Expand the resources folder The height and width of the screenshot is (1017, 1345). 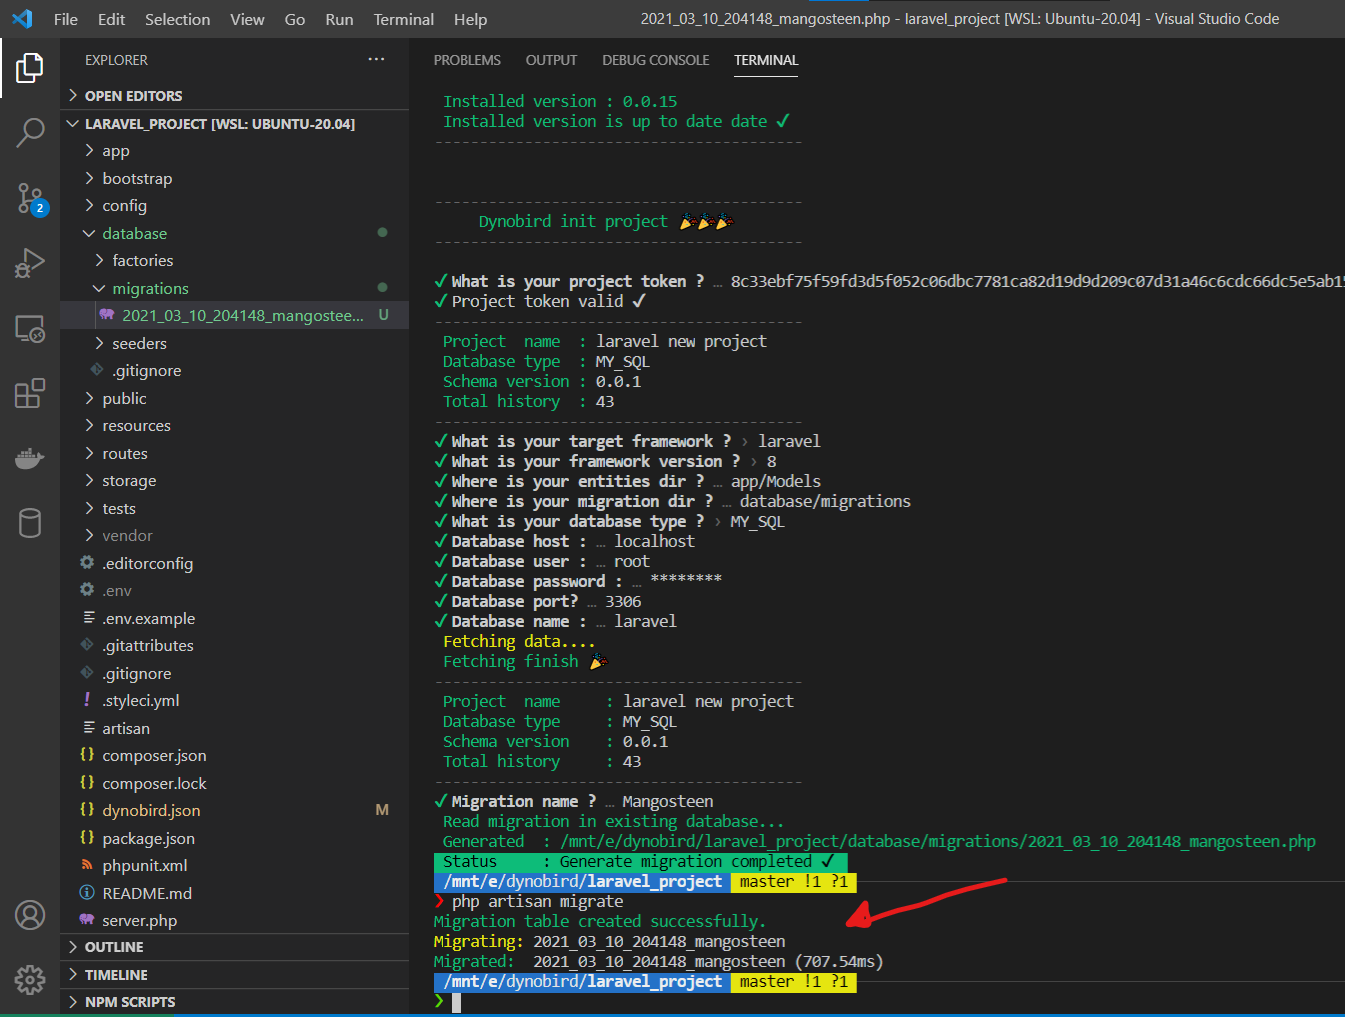(x=234, y=426)
